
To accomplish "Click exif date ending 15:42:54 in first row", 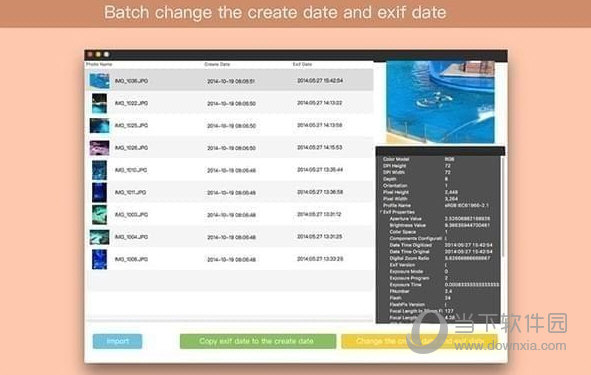I will (320, 81).
